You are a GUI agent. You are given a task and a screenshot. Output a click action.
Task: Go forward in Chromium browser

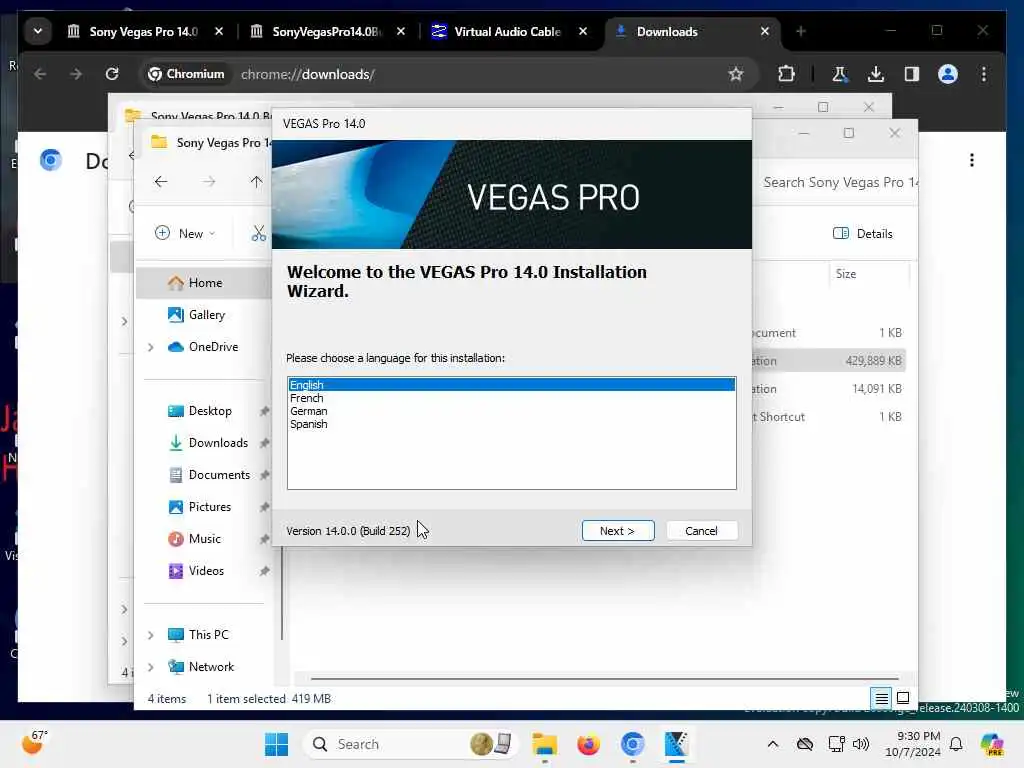point(76,74)
